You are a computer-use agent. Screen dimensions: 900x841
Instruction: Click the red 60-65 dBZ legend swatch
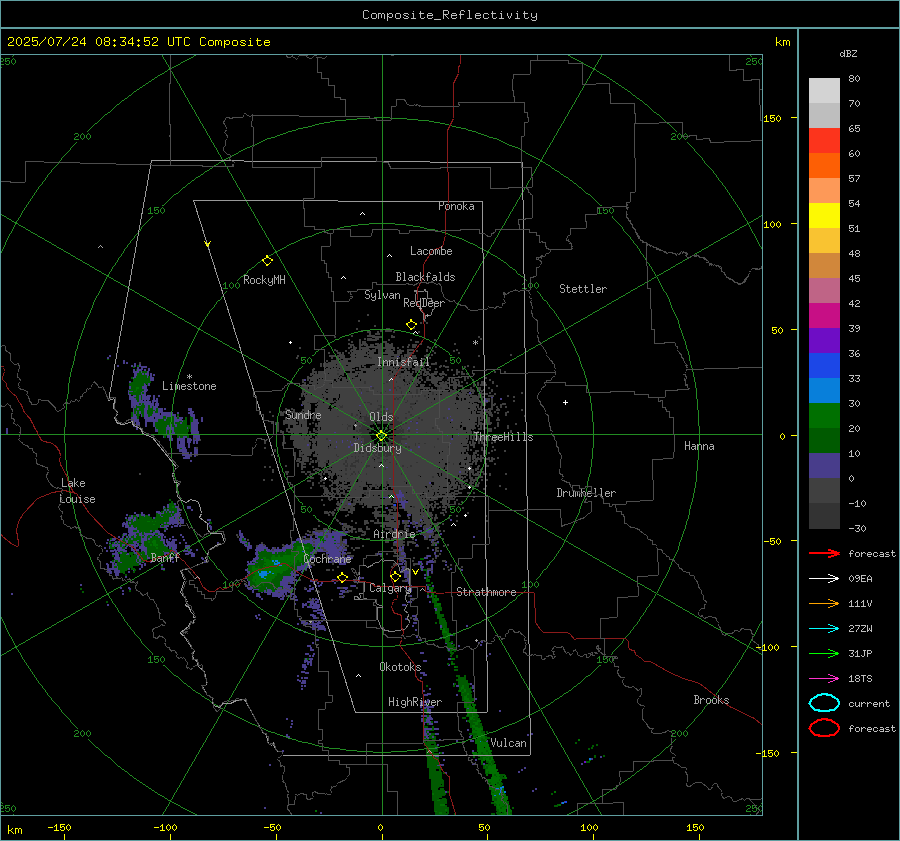824,140
